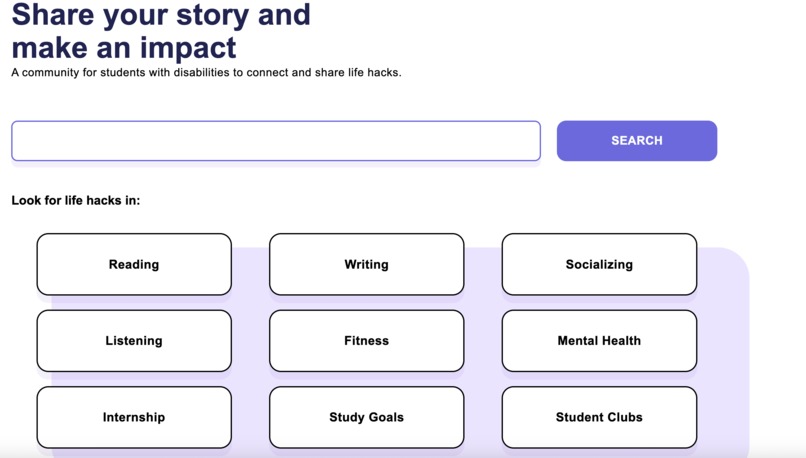Open the Study Goals category
Screen dimensions: 806x458
[x=367, y=417]
